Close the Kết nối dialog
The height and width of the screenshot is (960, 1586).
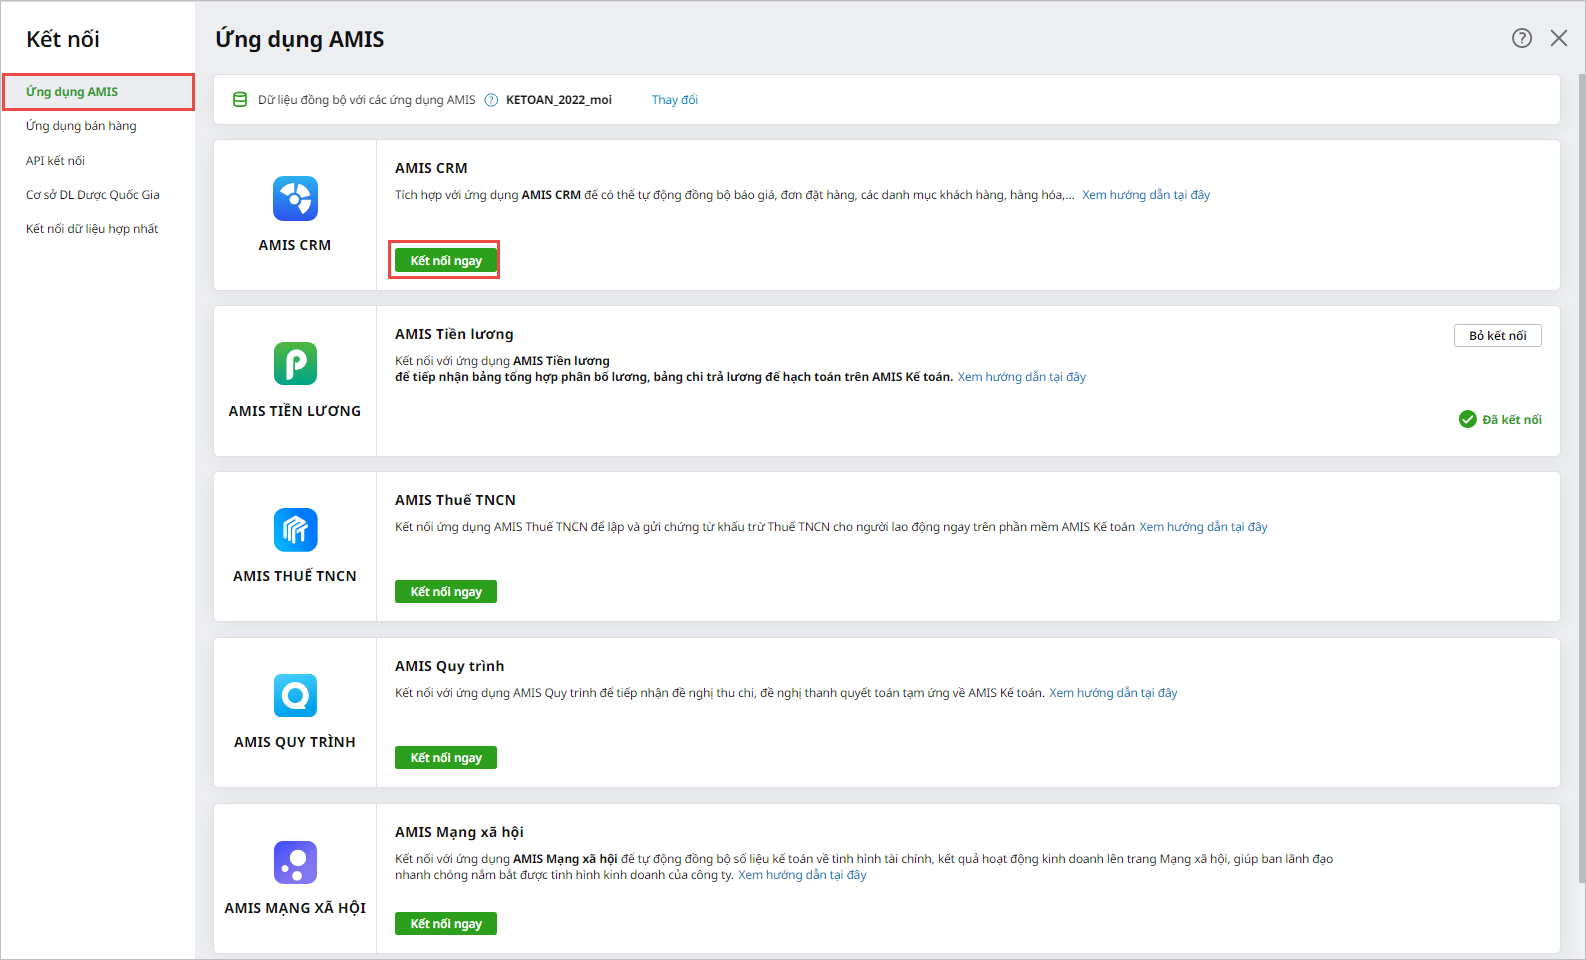pyautogui.click(x=1559, y=38)
